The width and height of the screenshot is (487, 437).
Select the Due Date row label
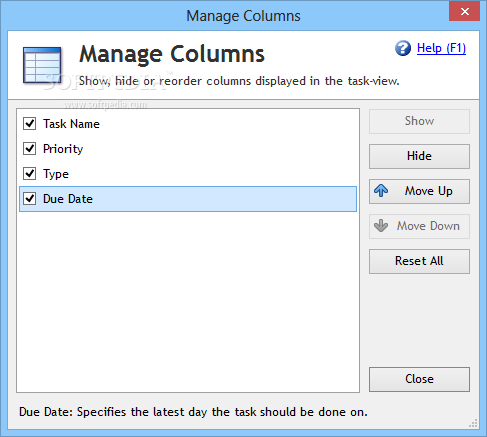tap(68, 199)
